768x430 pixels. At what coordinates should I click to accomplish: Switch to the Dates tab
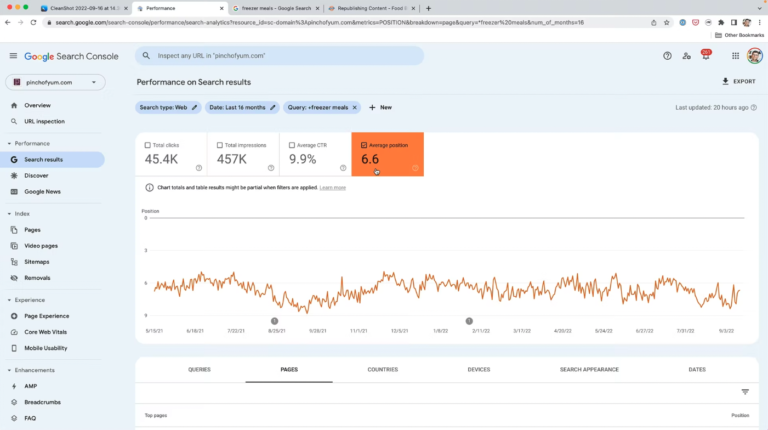pos(697,370)
